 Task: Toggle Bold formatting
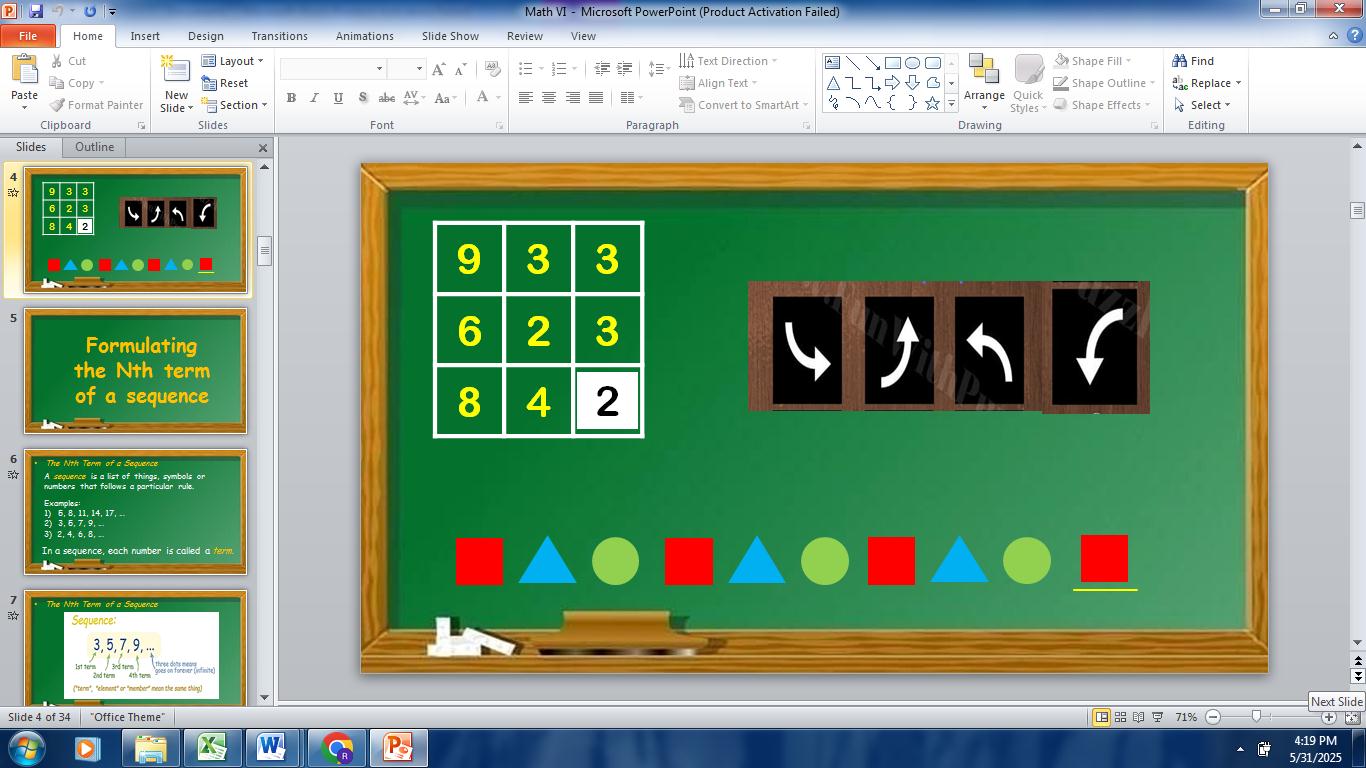tap(291, 97)
